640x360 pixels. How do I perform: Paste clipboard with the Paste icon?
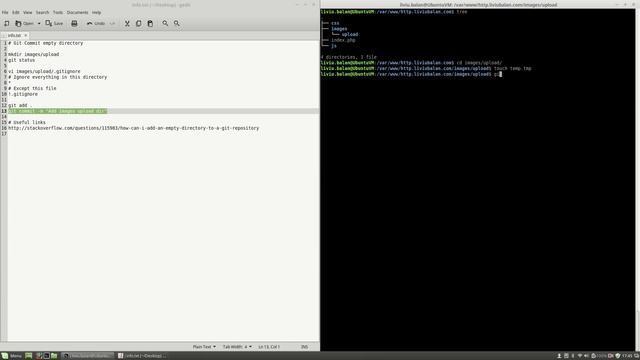[x=150, y=24]
